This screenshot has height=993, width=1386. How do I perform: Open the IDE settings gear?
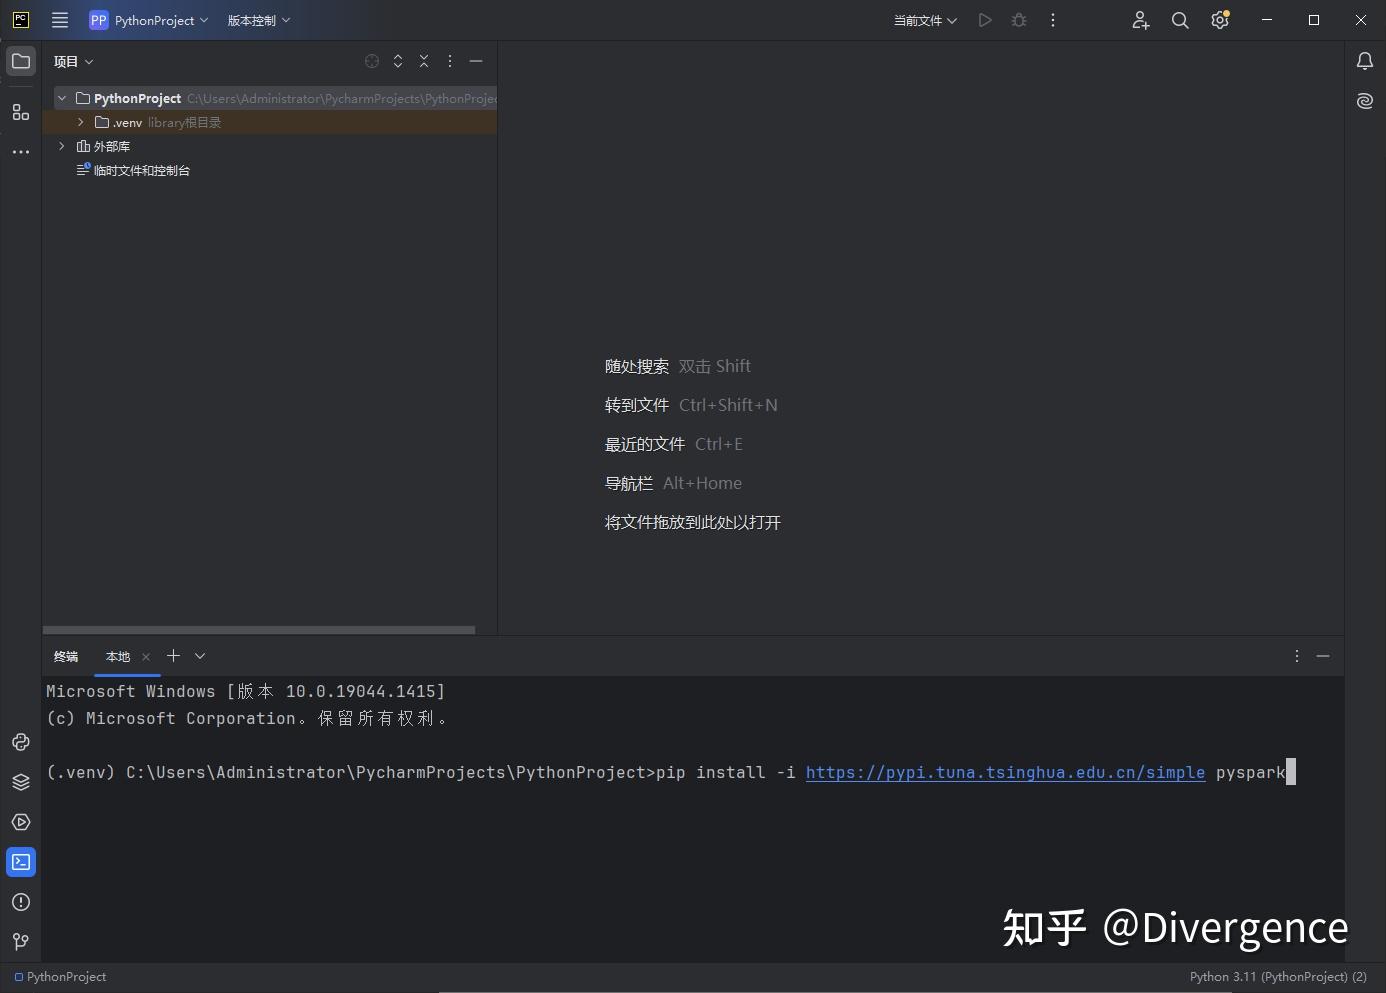click(1220, 20)
